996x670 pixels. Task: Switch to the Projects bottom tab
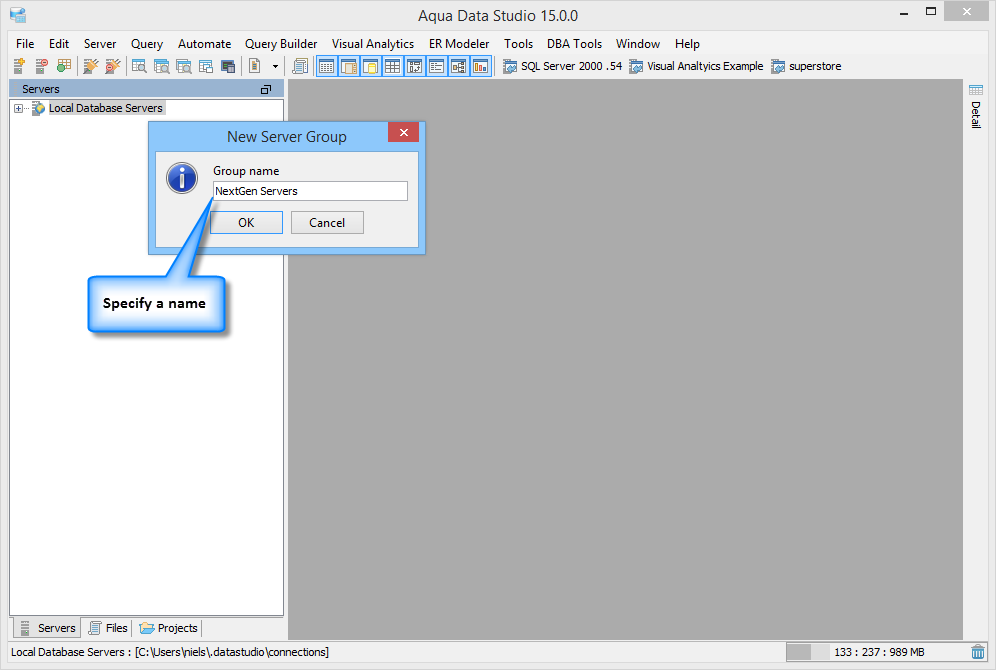(168, 628)
